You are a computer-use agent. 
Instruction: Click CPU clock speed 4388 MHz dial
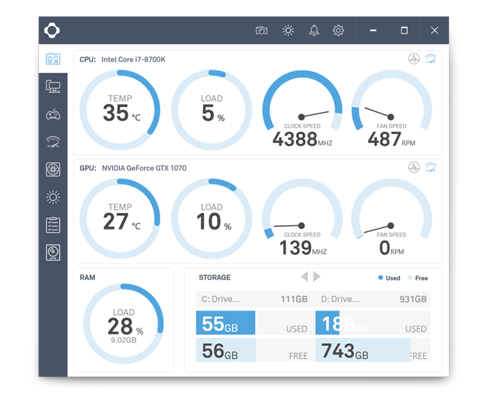pyautogui.click(x=302, y=108)
